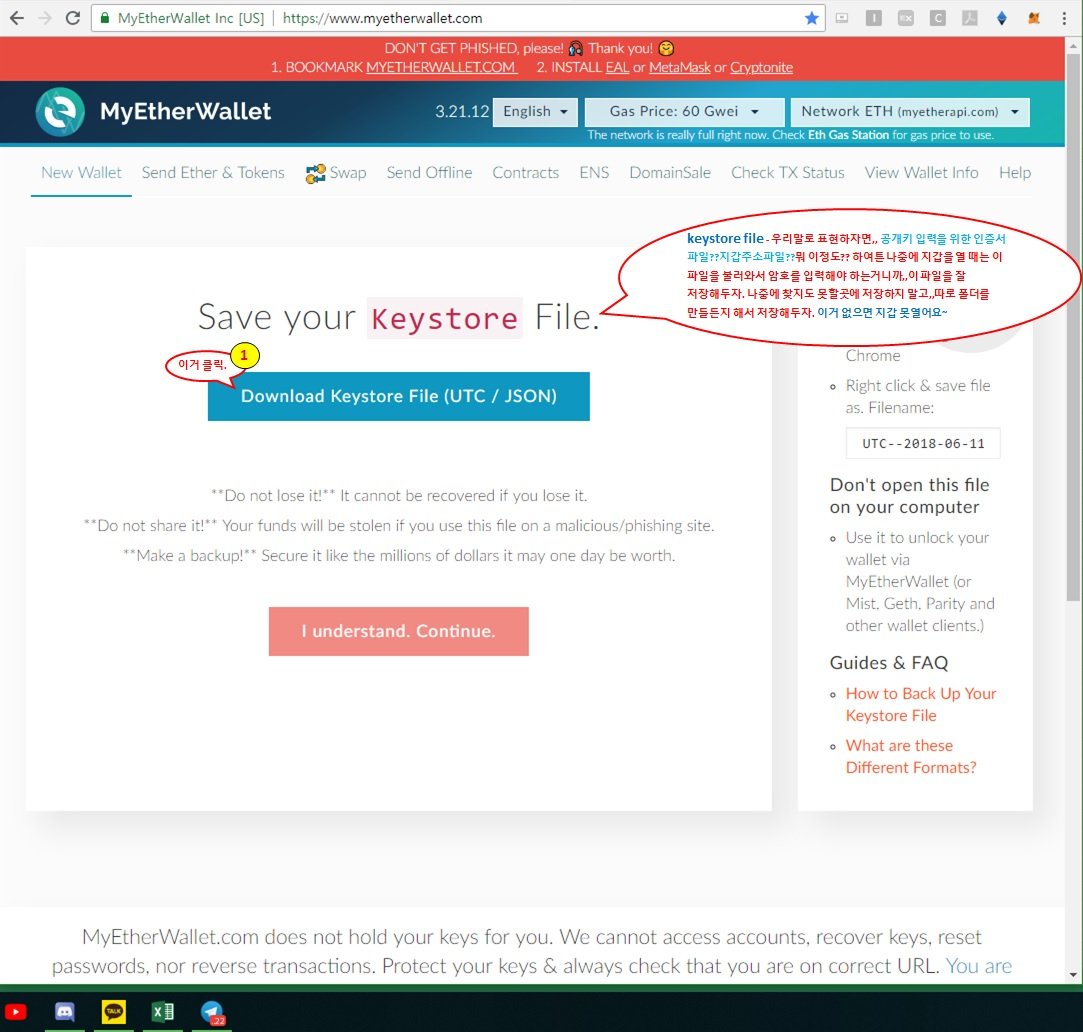Open the Eth Gas Station link
This screenshot has height=1032, width=1083.
pos(848,135)
